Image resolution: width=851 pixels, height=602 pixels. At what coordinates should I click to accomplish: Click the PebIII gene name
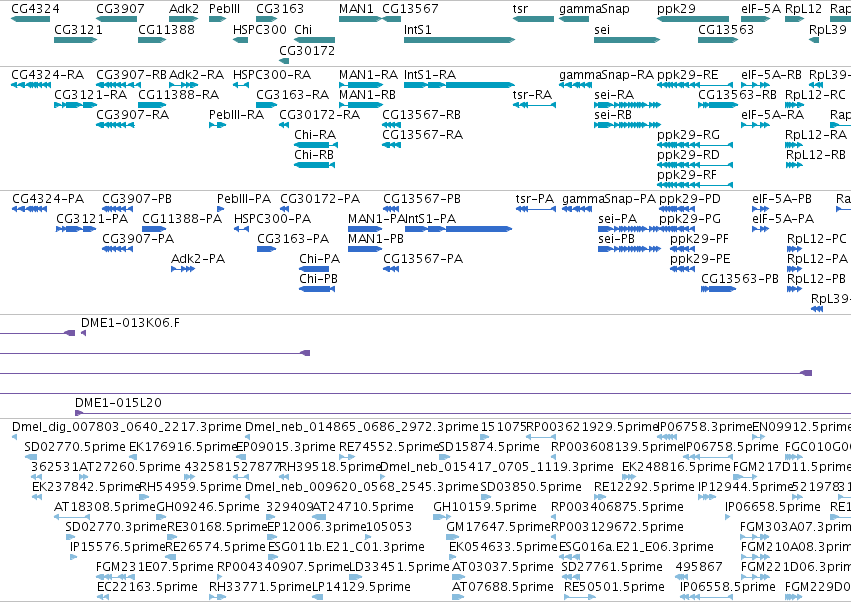pyautogui.click(x=224, y=9)
